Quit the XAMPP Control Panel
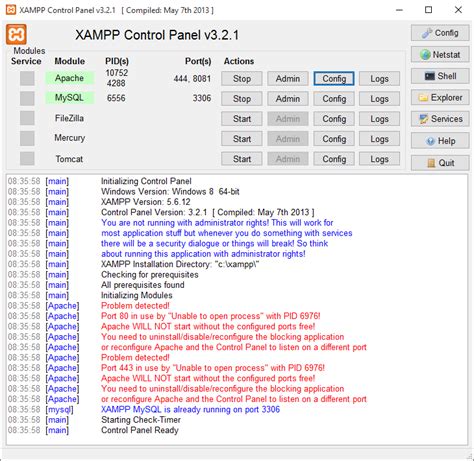Screen dimensions: 474x461 pos(440,163)
